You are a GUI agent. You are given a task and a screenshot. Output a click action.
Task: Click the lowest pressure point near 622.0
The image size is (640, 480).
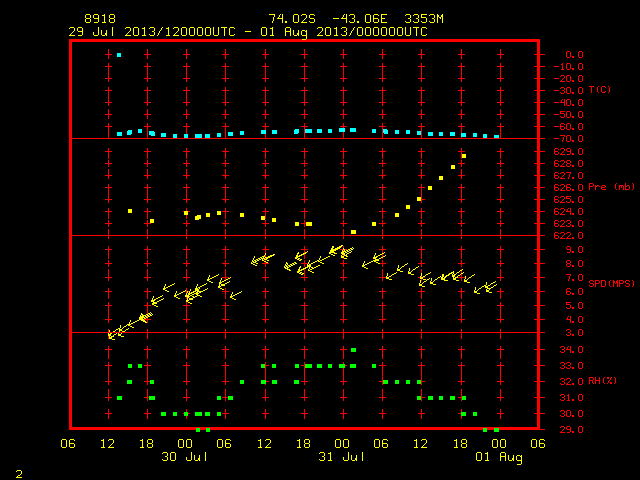coord(353,232)
